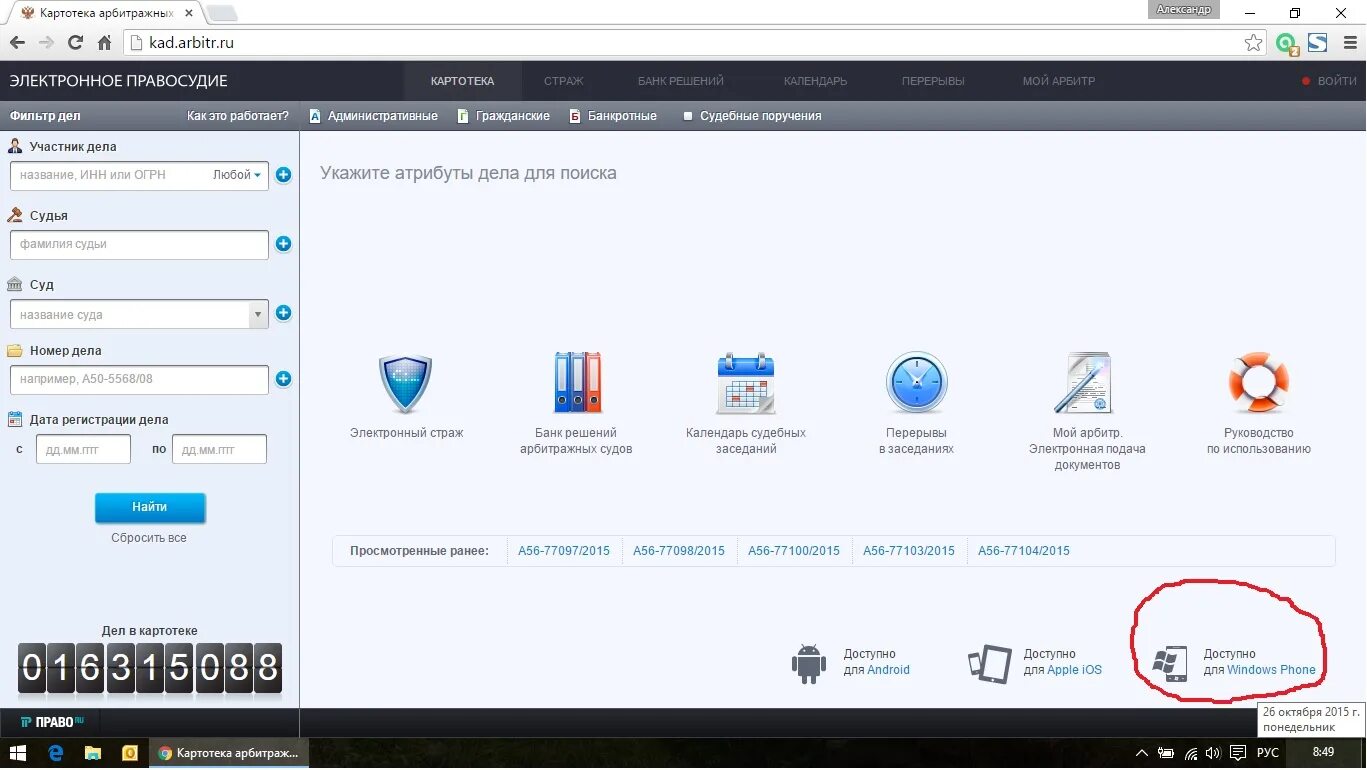The height and width of the screenshot is (770, 1367).
Task: Switch to the Календарь tab
Action: 815,81
